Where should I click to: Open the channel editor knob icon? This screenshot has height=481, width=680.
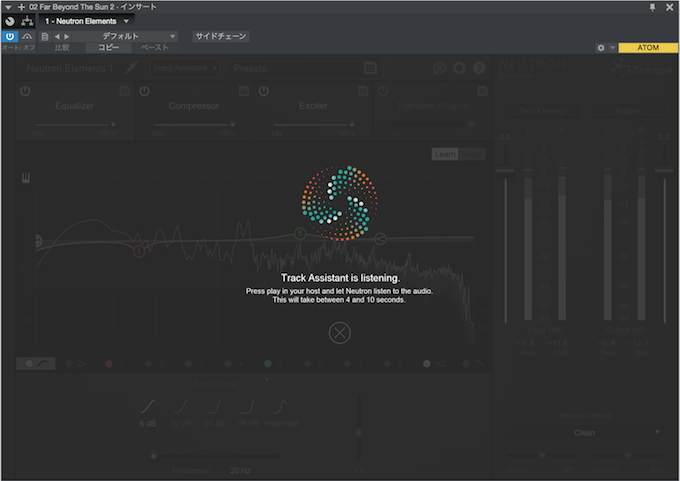(10, 21)
